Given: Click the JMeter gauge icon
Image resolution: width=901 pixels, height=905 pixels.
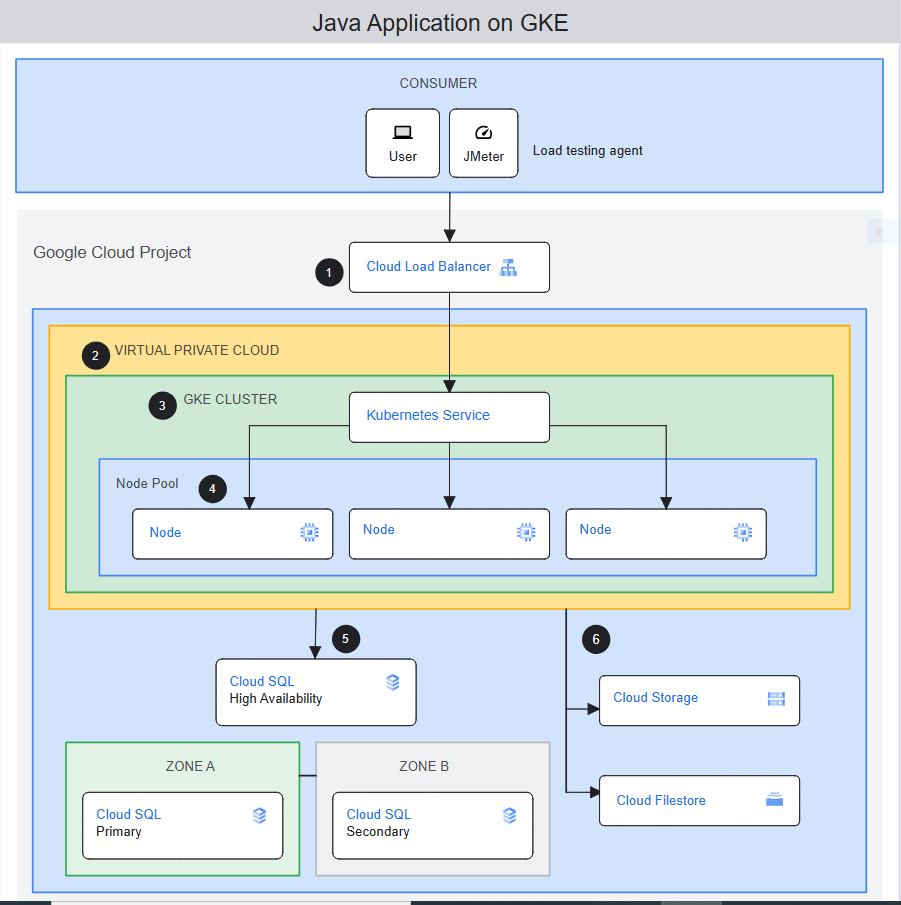Looking at the screenshot, I should pos(483,133).
